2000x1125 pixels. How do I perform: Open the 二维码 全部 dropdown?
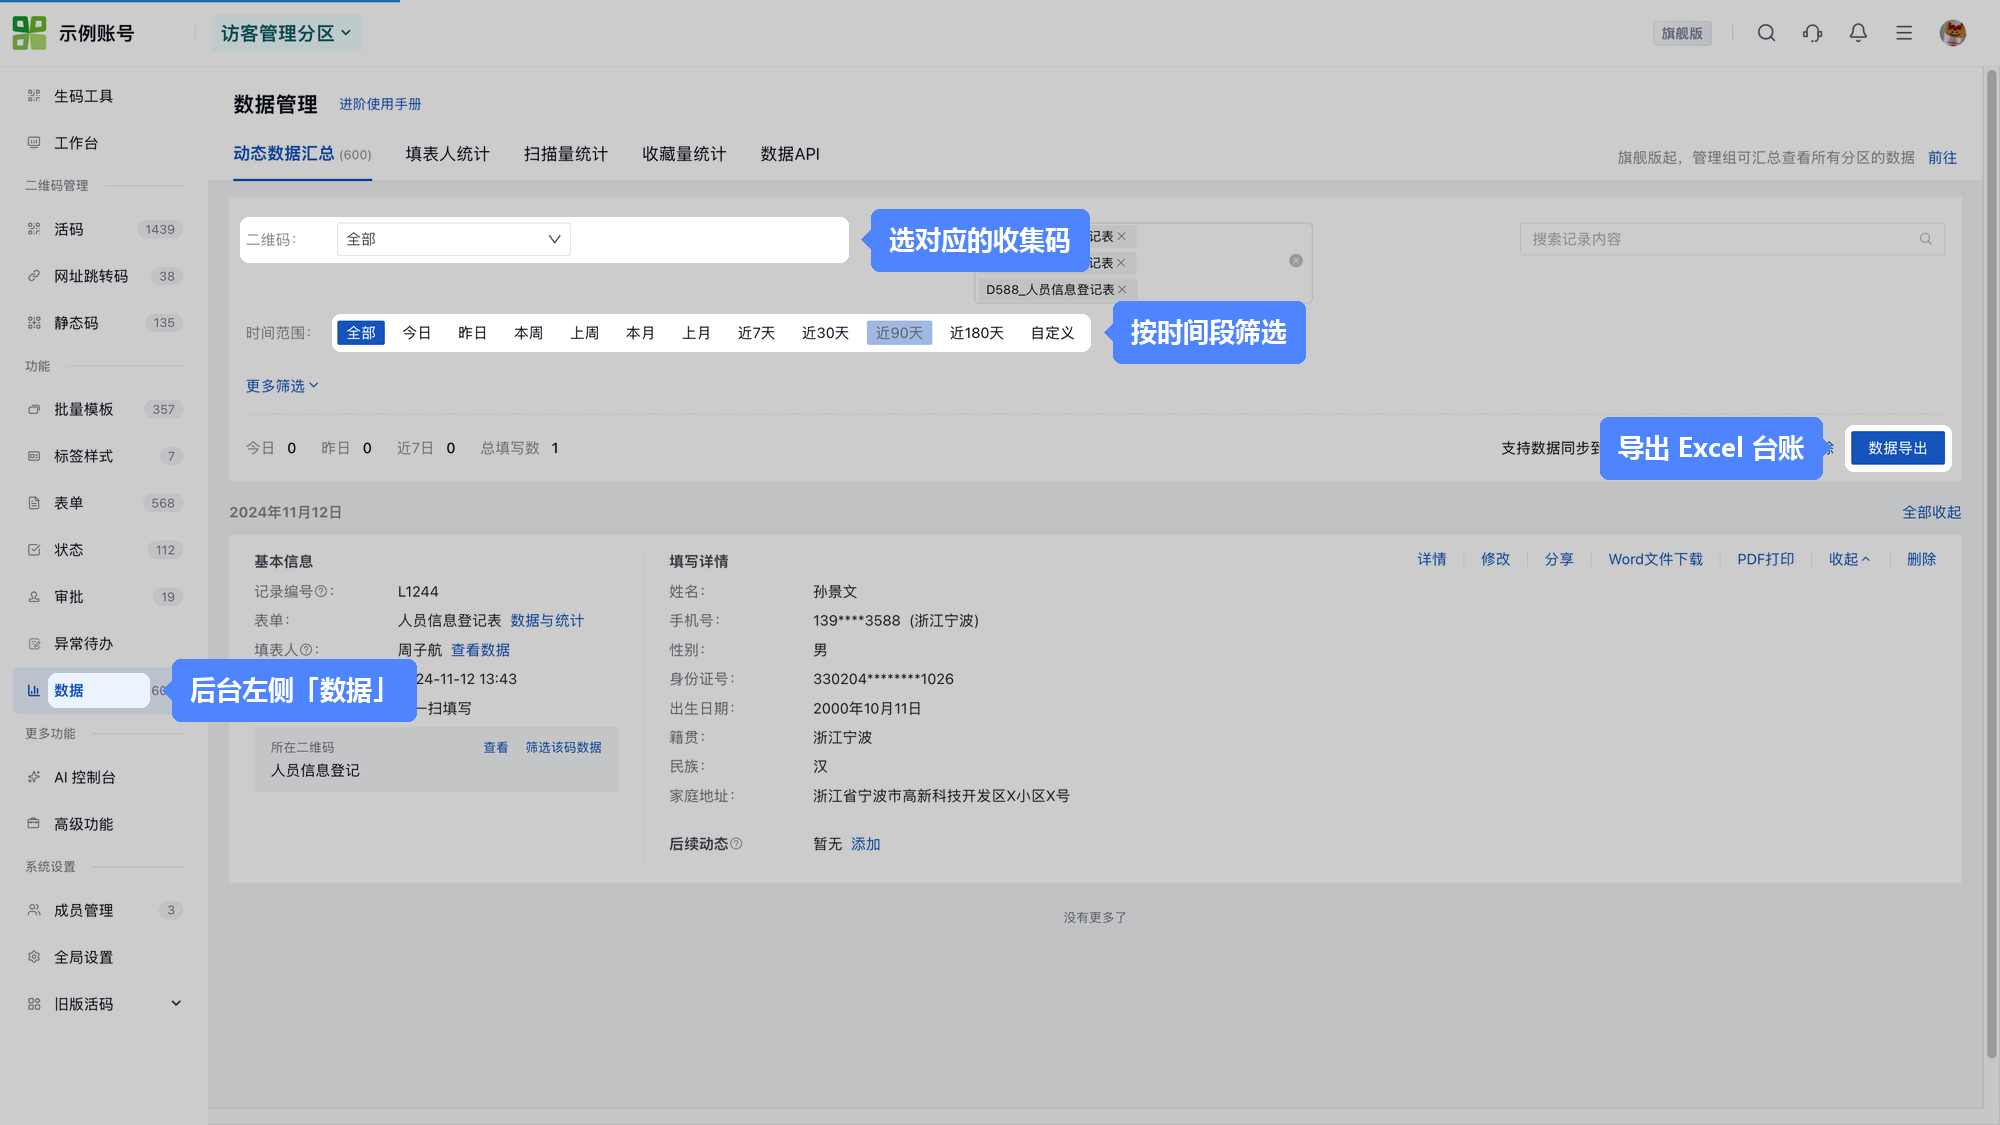[x=453, y=239]
